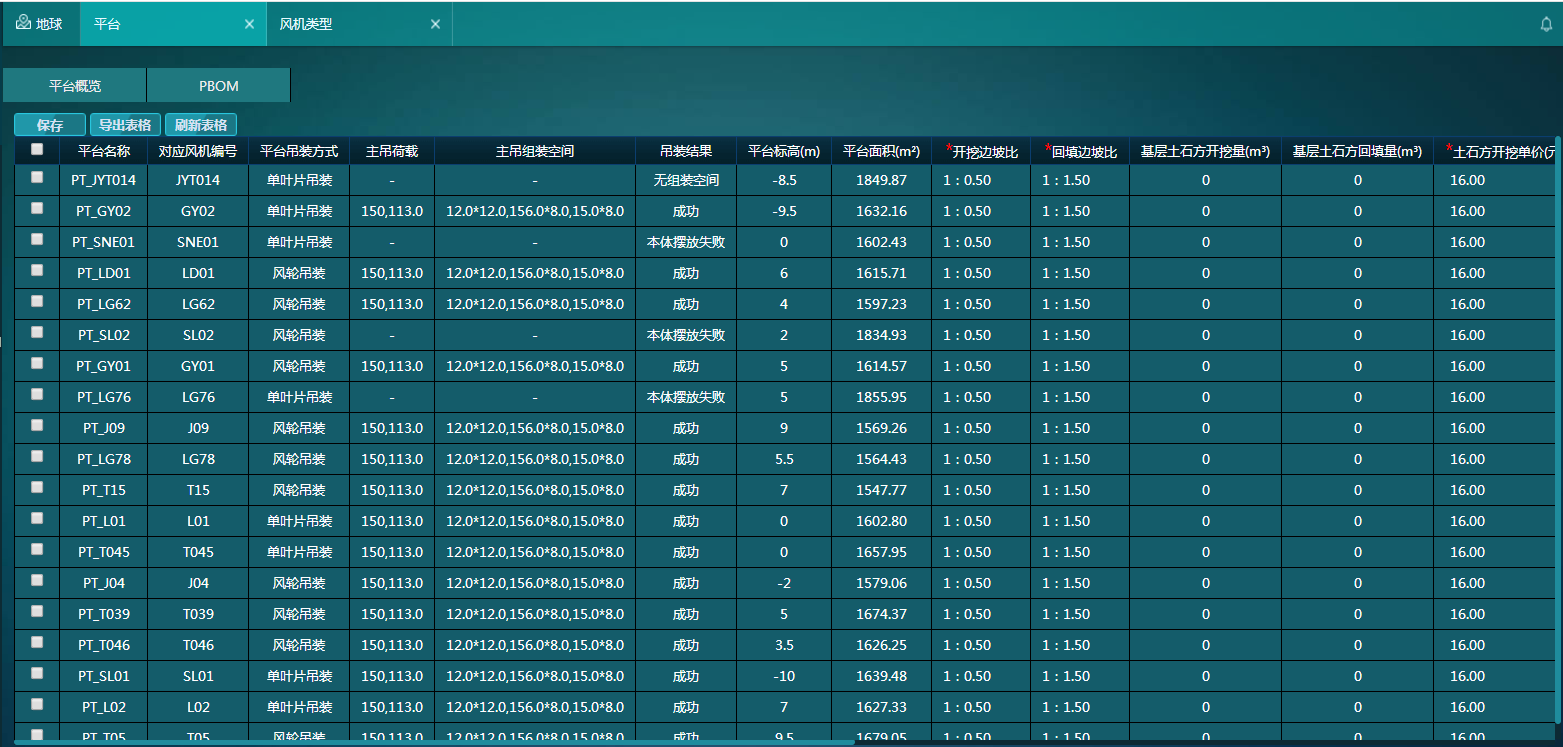This screenshot has height=747, width=1563.
Task: Click the 基层土石方开挖量(m³) column header
Action: click(1205, 151)
